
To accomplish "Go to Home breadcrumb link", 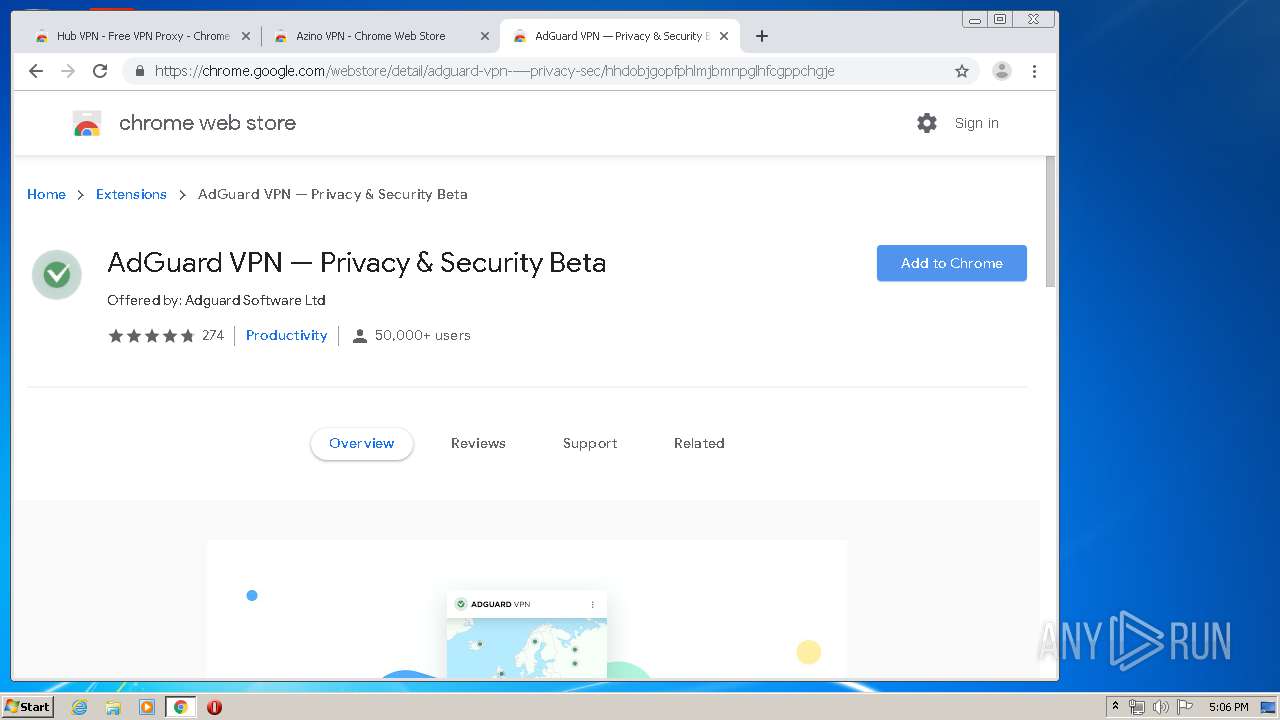I will [x=46, y=194].
